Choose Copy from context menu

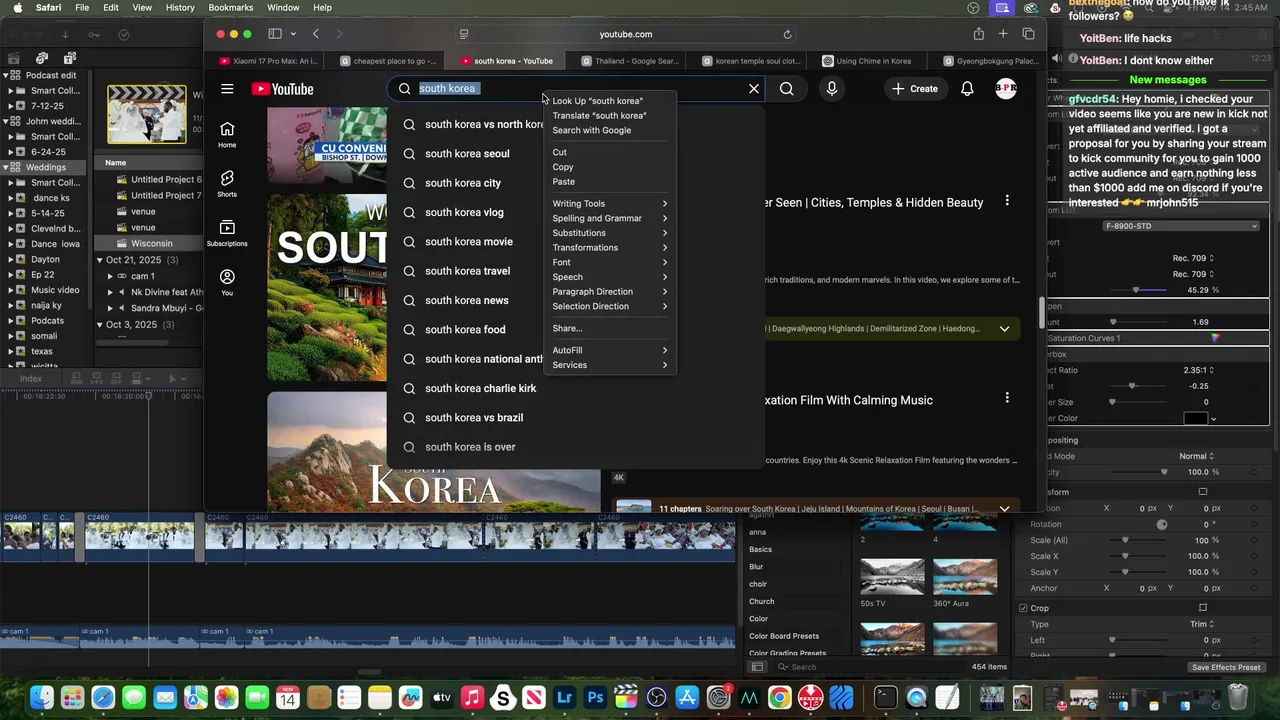pyautogui.click(x=610, y=167)
